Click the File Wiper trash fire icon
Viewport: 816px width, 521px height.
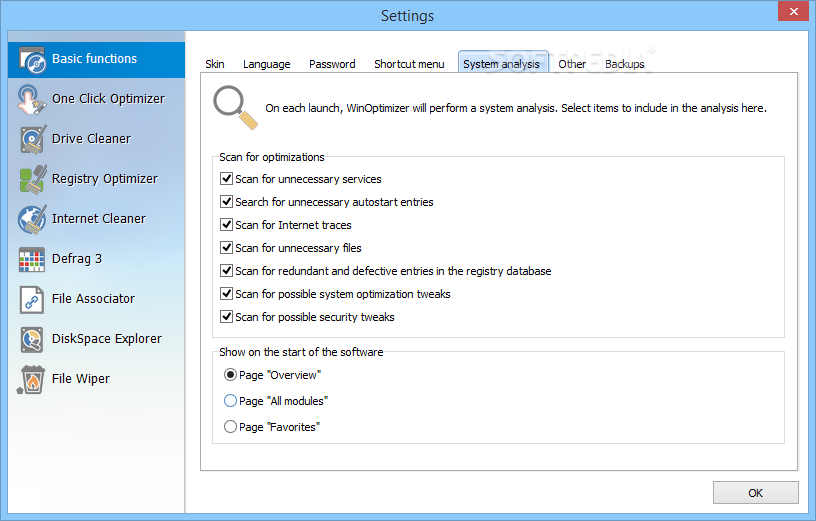[31, 379]
